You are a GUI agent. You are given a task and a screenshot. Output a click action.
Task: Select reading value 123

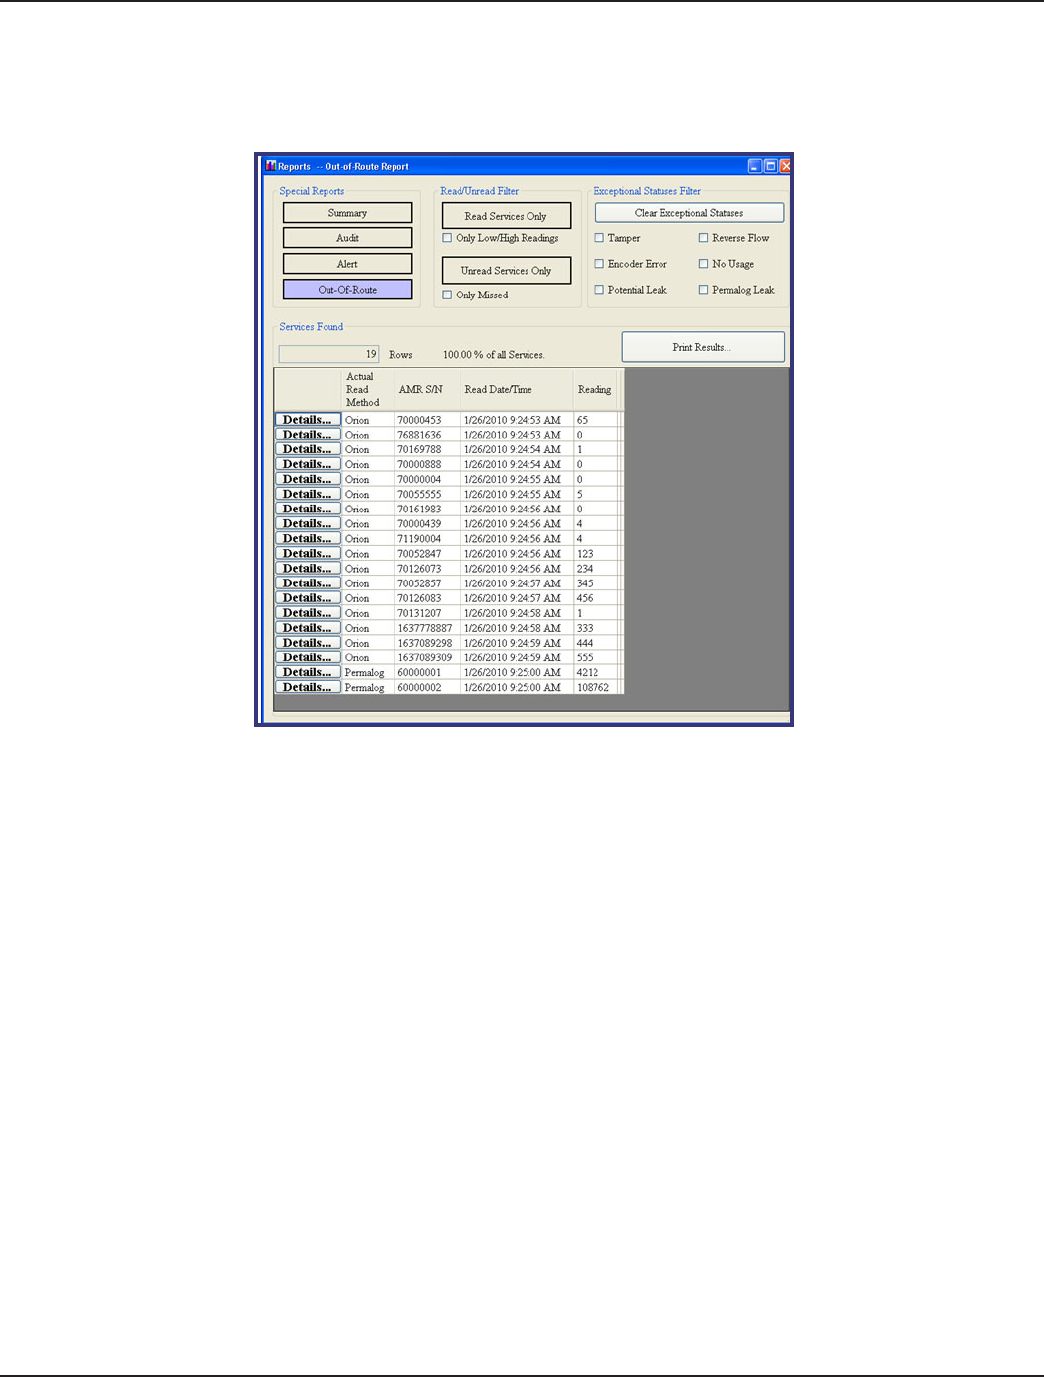point(596,553)
